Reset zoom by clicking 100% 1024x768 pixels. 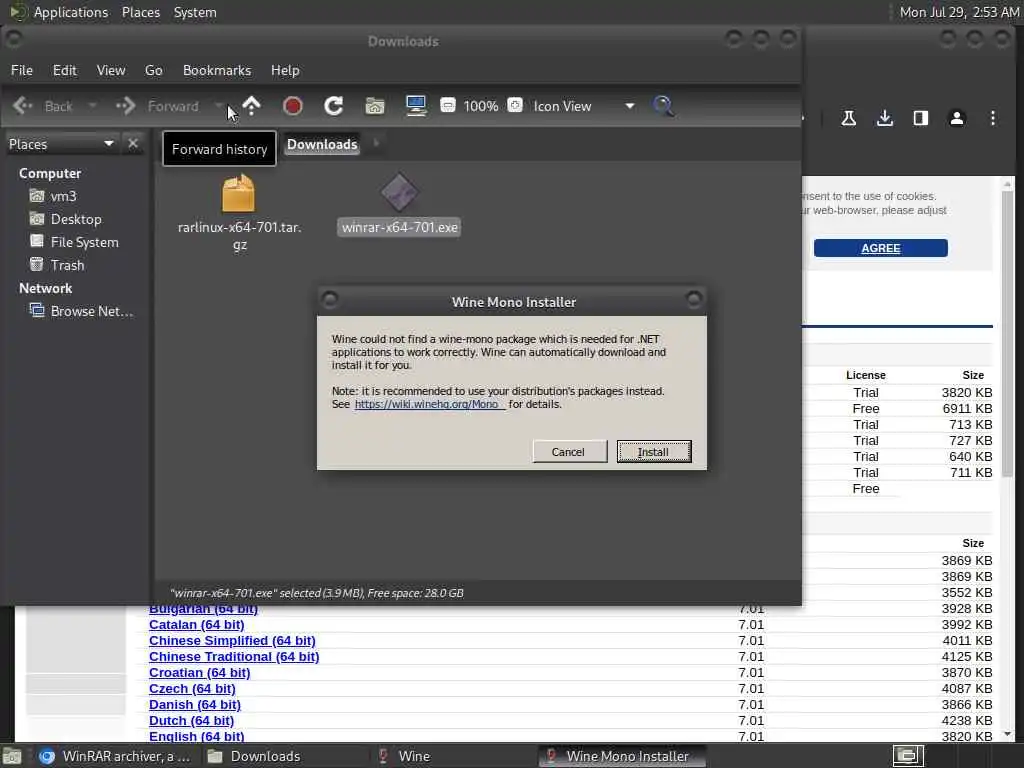point(481,106)
